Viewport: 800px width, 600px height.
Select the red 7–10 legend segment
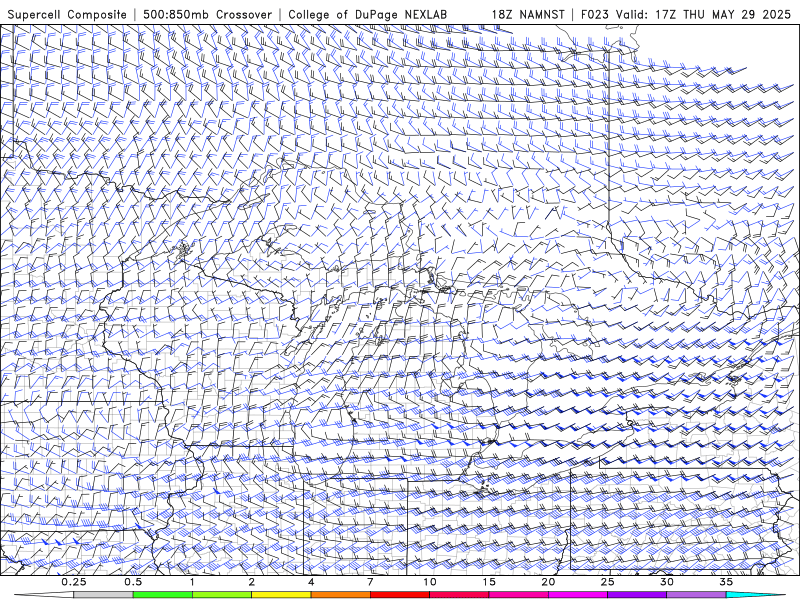(x=400, y=595)
